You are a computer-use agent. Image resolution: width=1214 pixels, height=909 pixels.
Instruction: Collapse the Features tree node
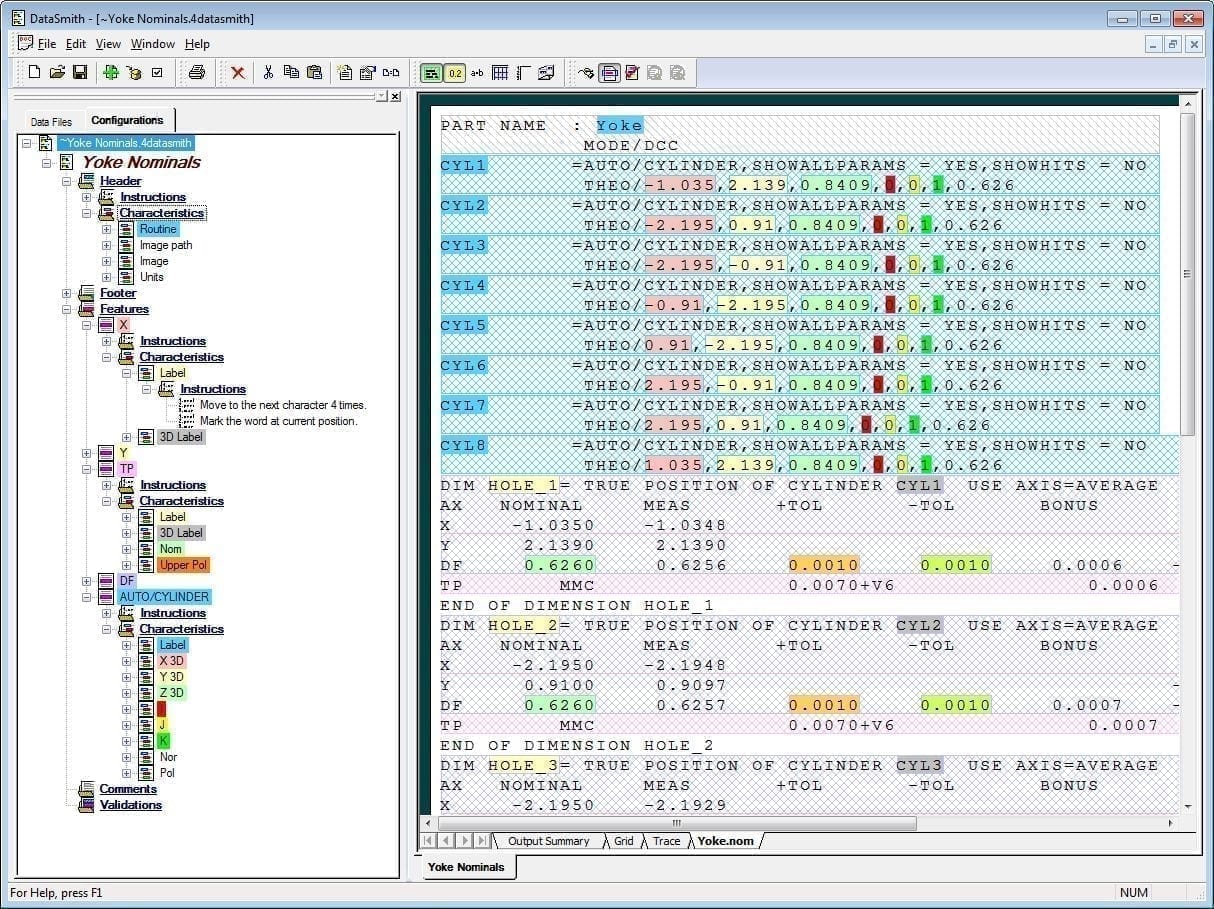coord(67,309)
